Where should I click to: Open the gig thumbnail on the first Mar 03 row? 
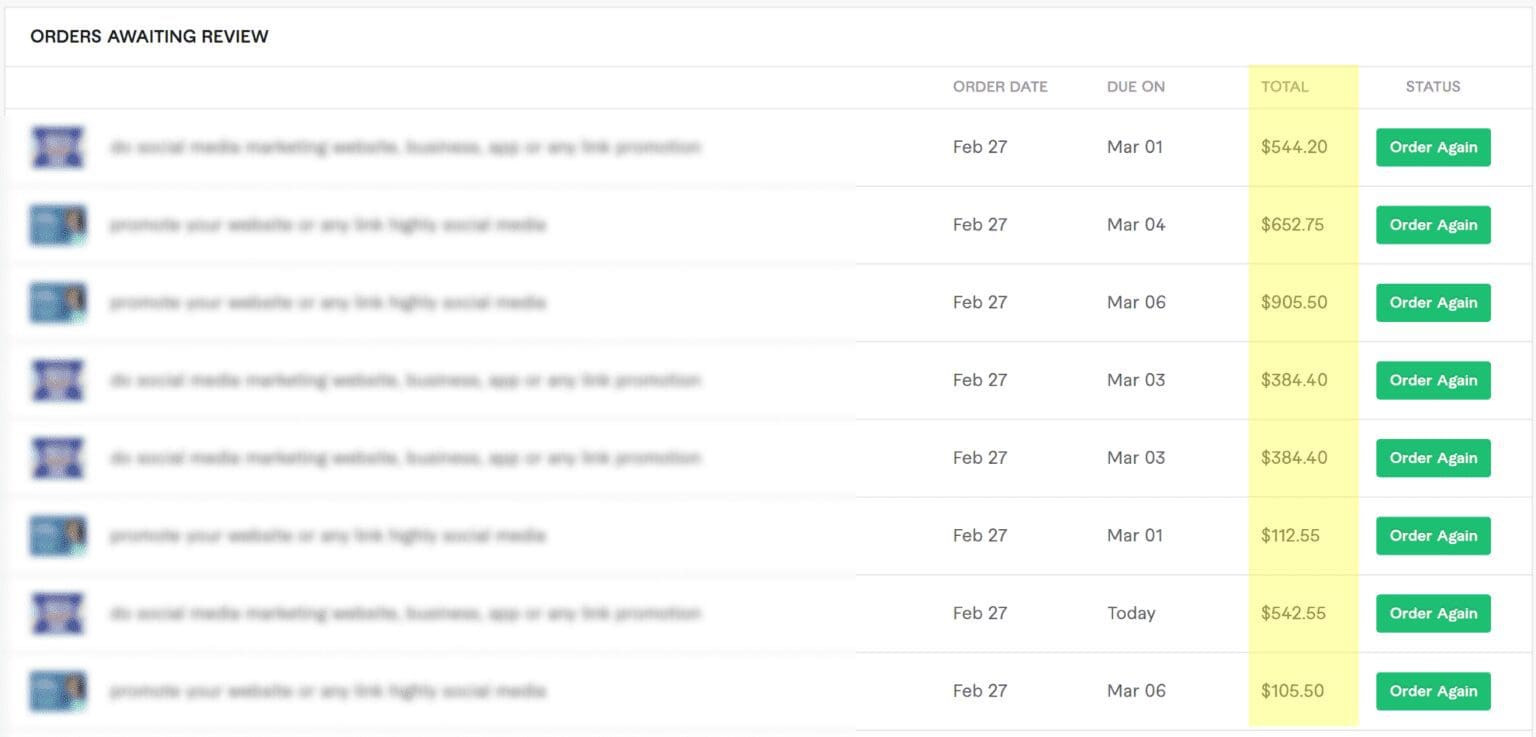pyautogui.click(x=57, y=380)
